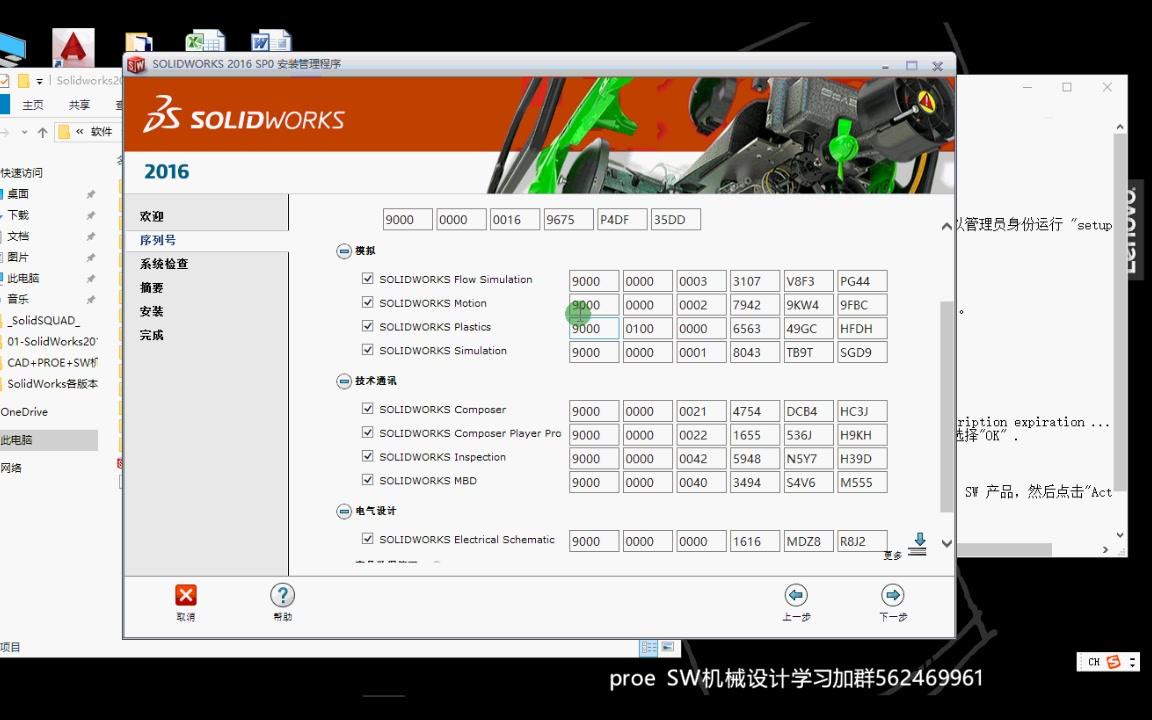1152x720 pixels.
Task: Click the blue download arrow near 更多
Action: 918,538
